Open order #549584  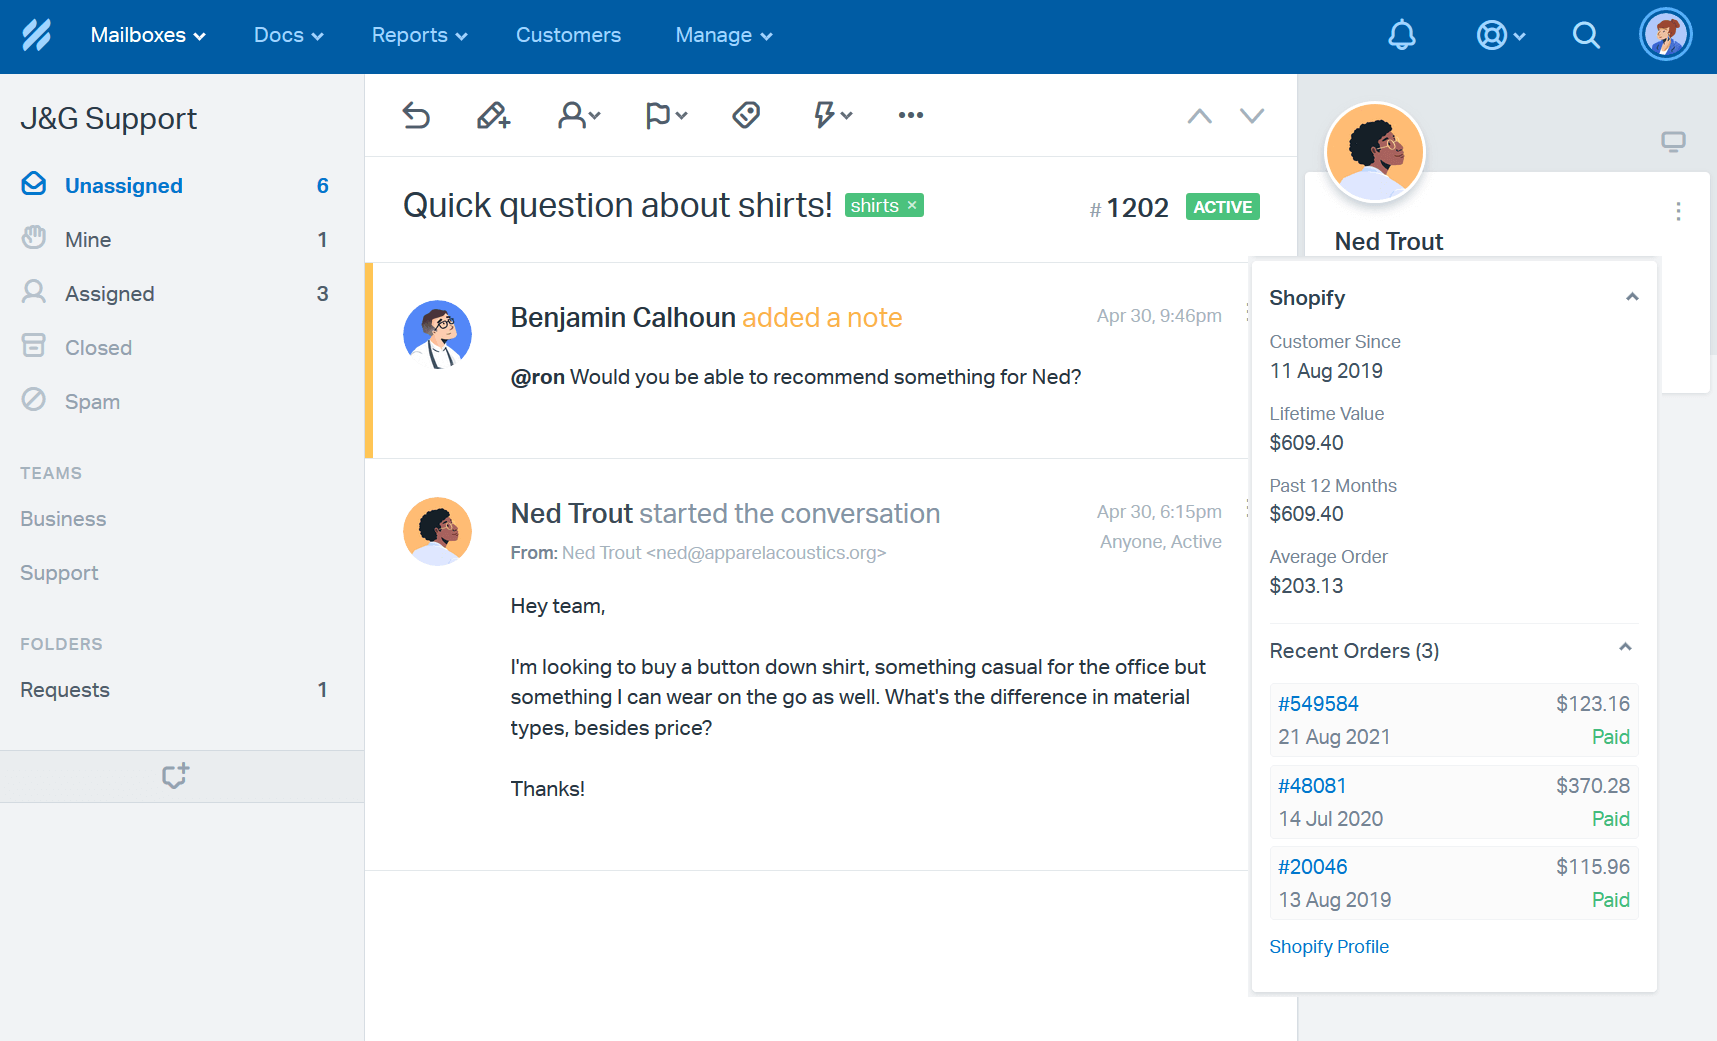[x=1318, y=704]
